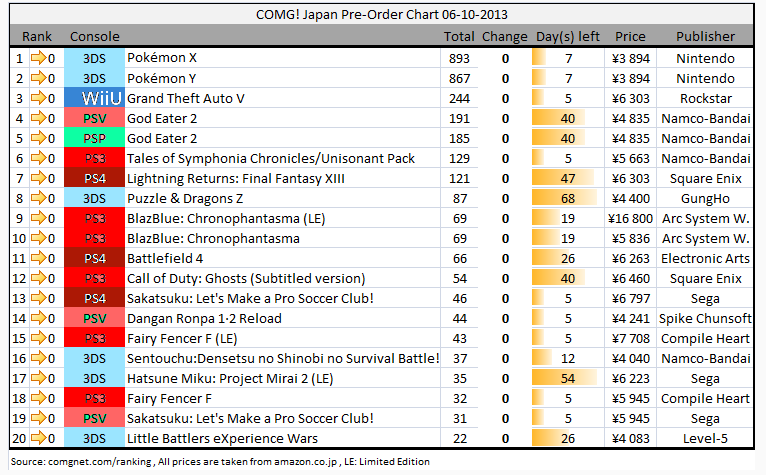Select the Console column header
This screenshot has width=766, height=475.
94,37
